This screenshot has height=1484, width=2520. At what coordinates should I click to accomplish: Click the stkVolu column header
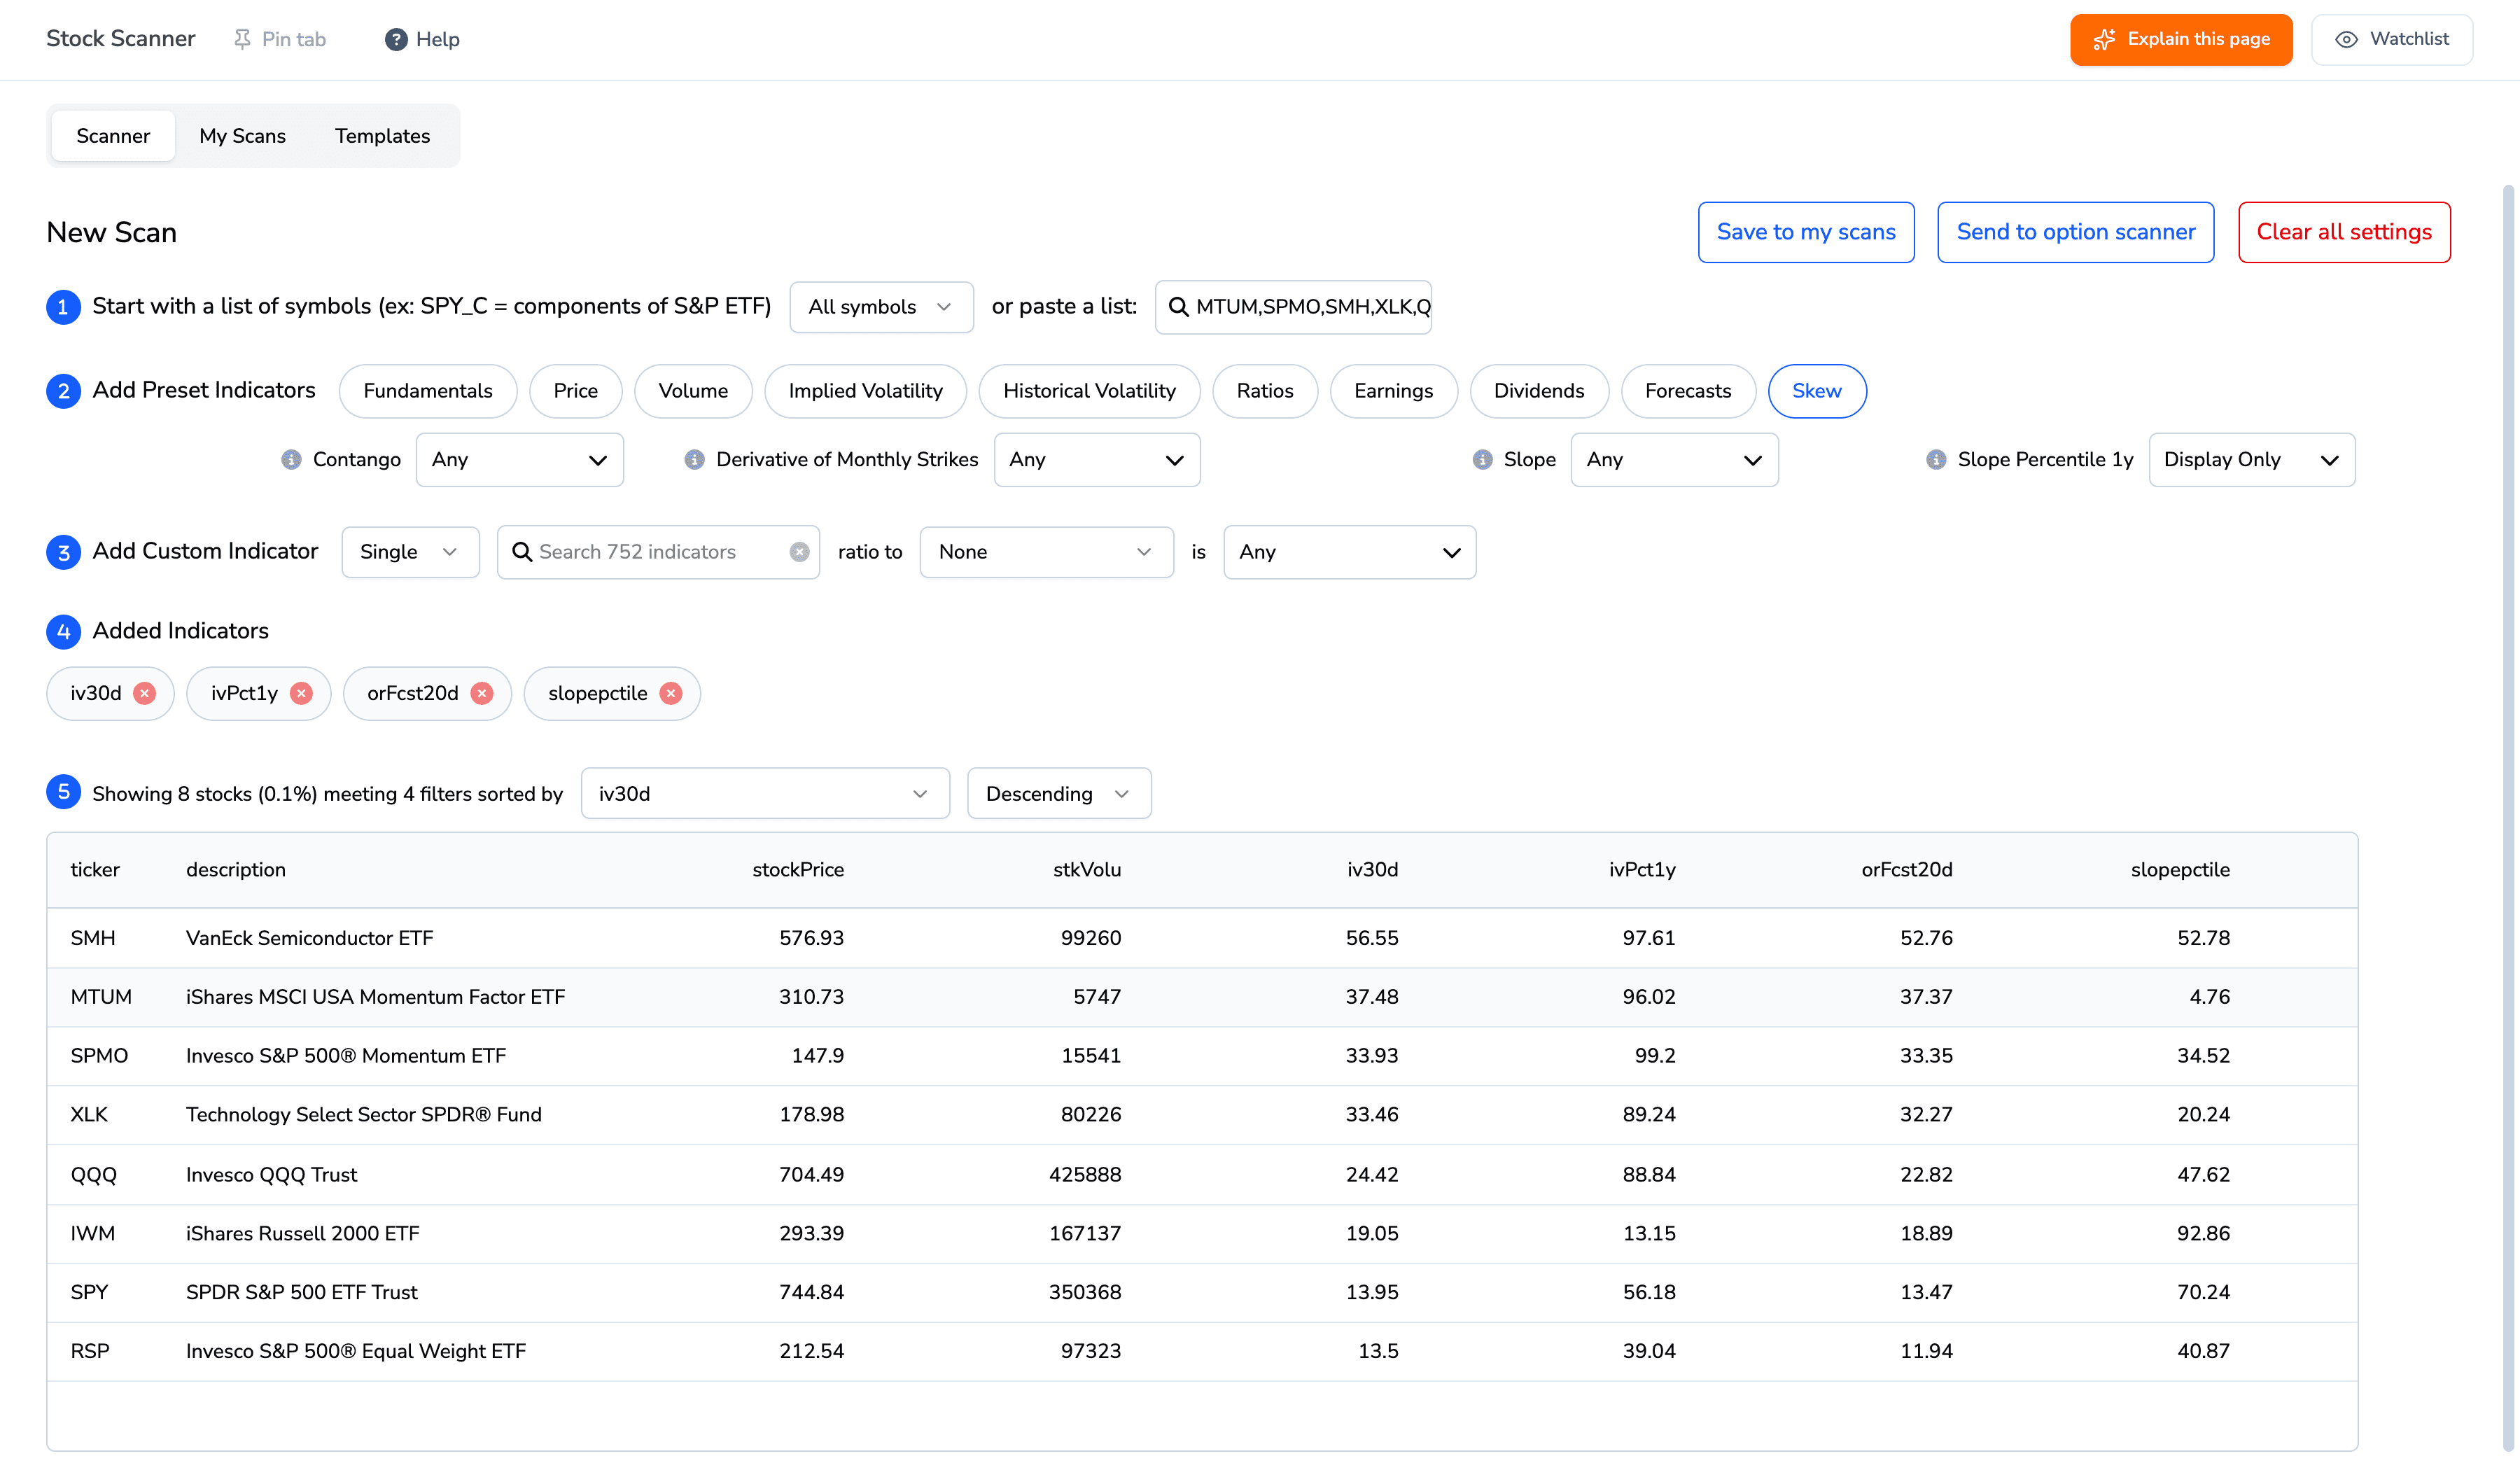click(x=1087, y=870)
